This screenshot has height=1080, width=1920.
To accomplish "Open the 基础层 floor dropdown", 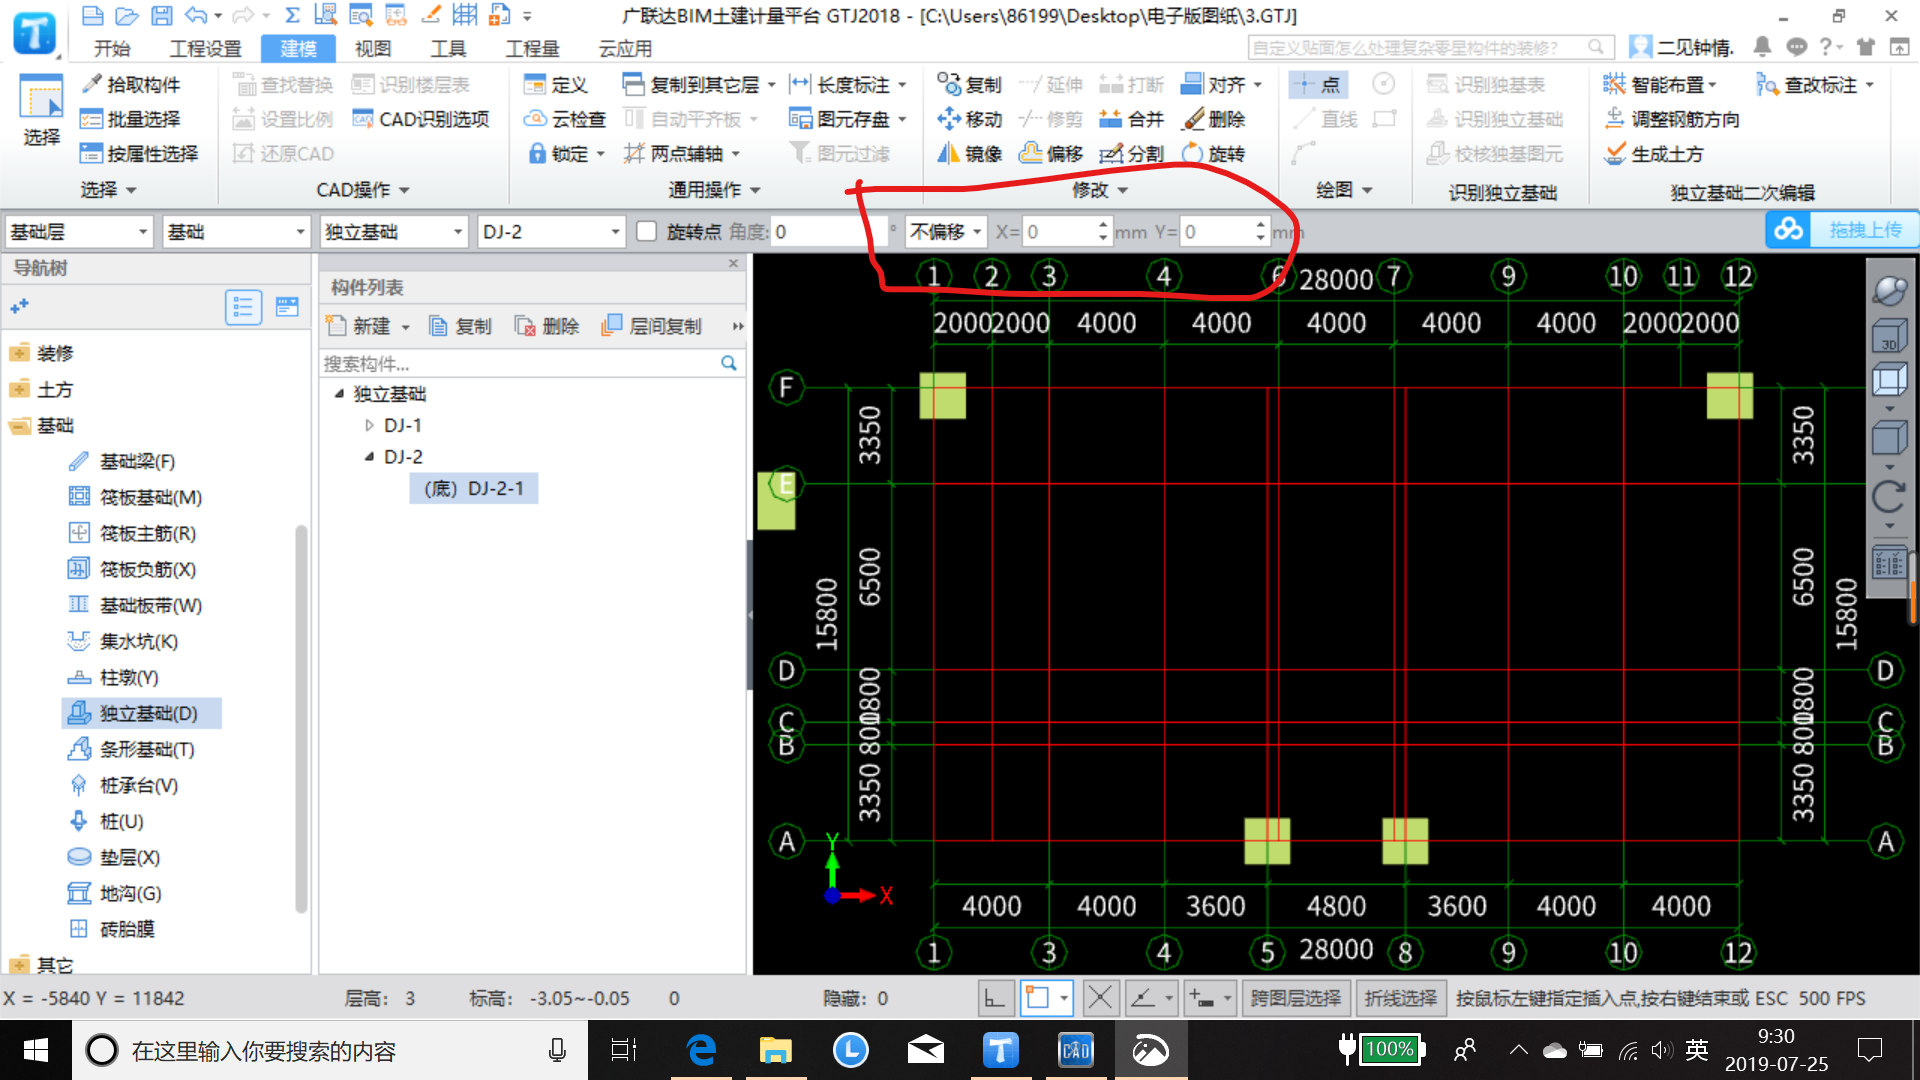I will pyautogui.click(x=78, y=231).
